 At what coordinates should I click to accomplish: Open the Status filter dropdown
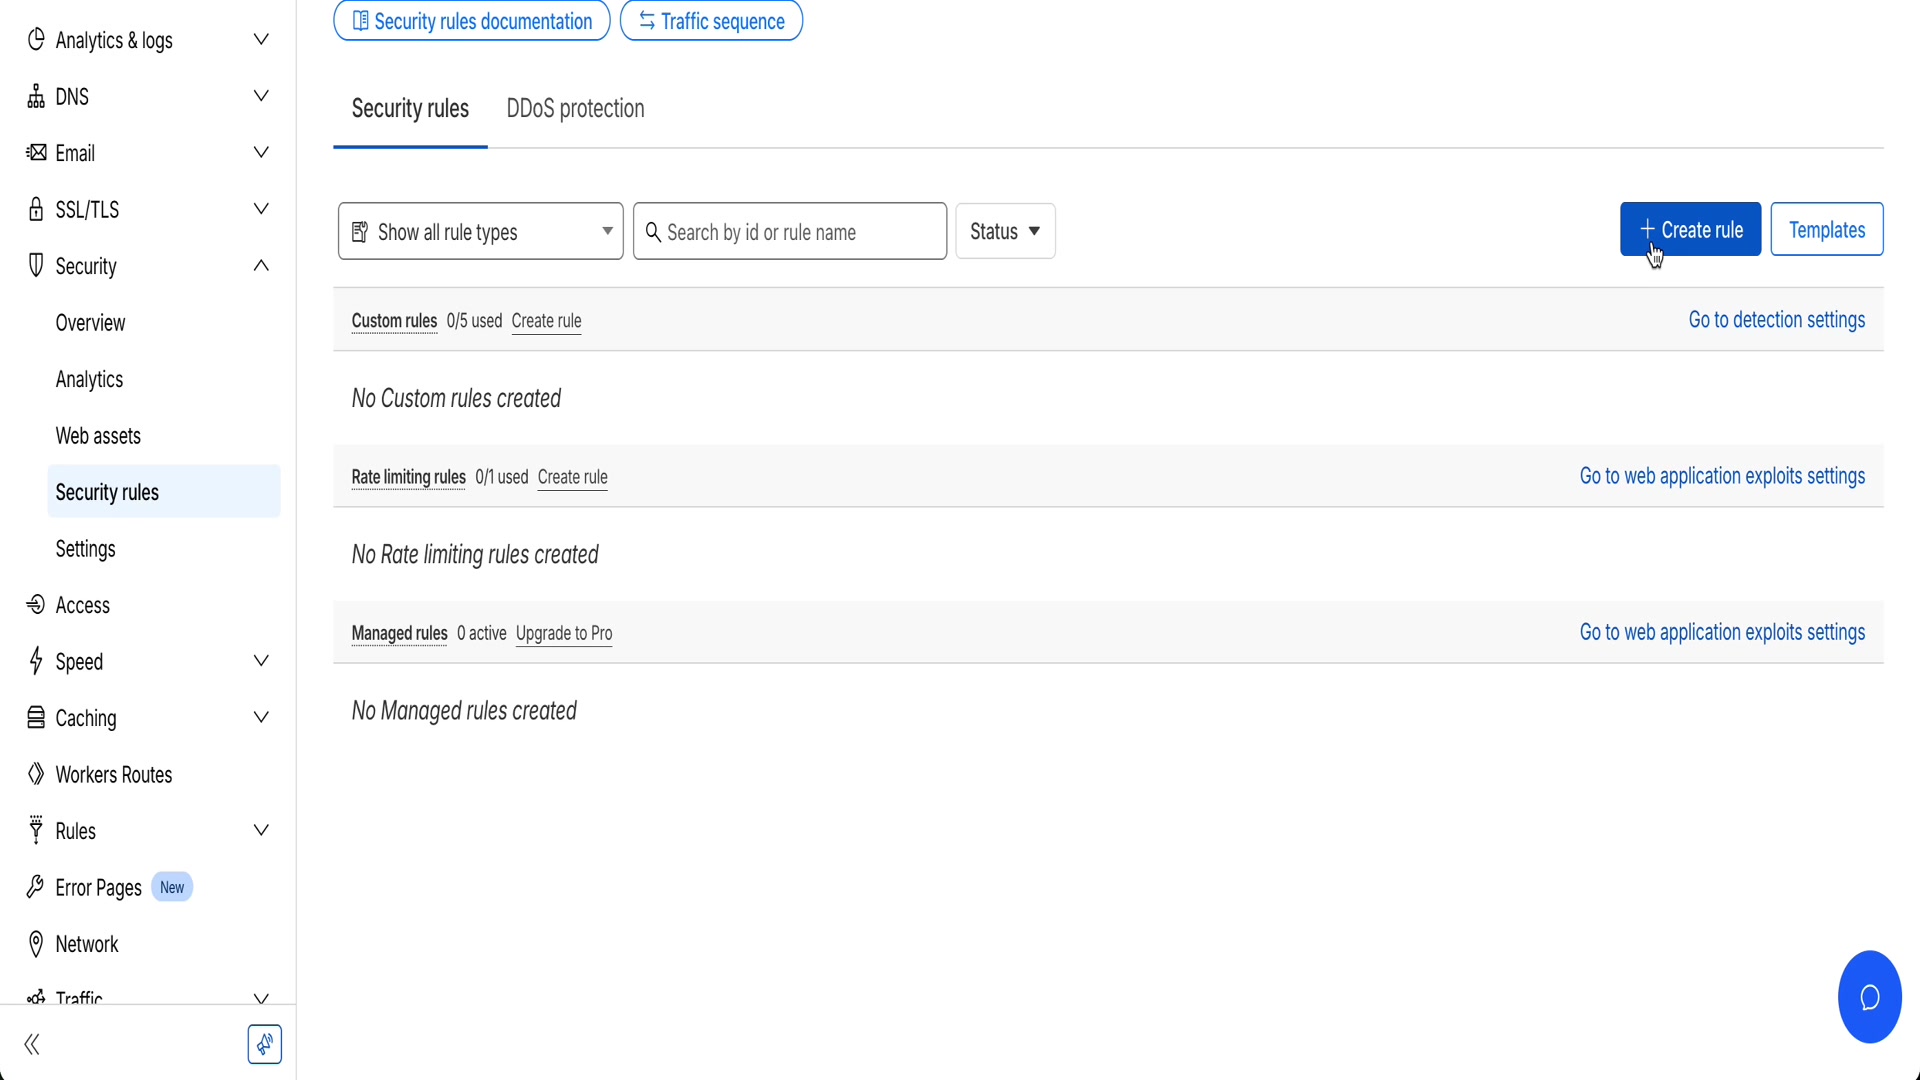point(1006,231)
